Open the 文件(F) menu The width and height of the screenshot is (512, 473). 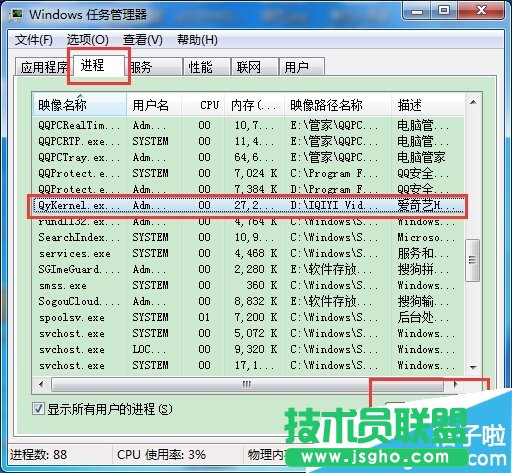click(34, 40)
